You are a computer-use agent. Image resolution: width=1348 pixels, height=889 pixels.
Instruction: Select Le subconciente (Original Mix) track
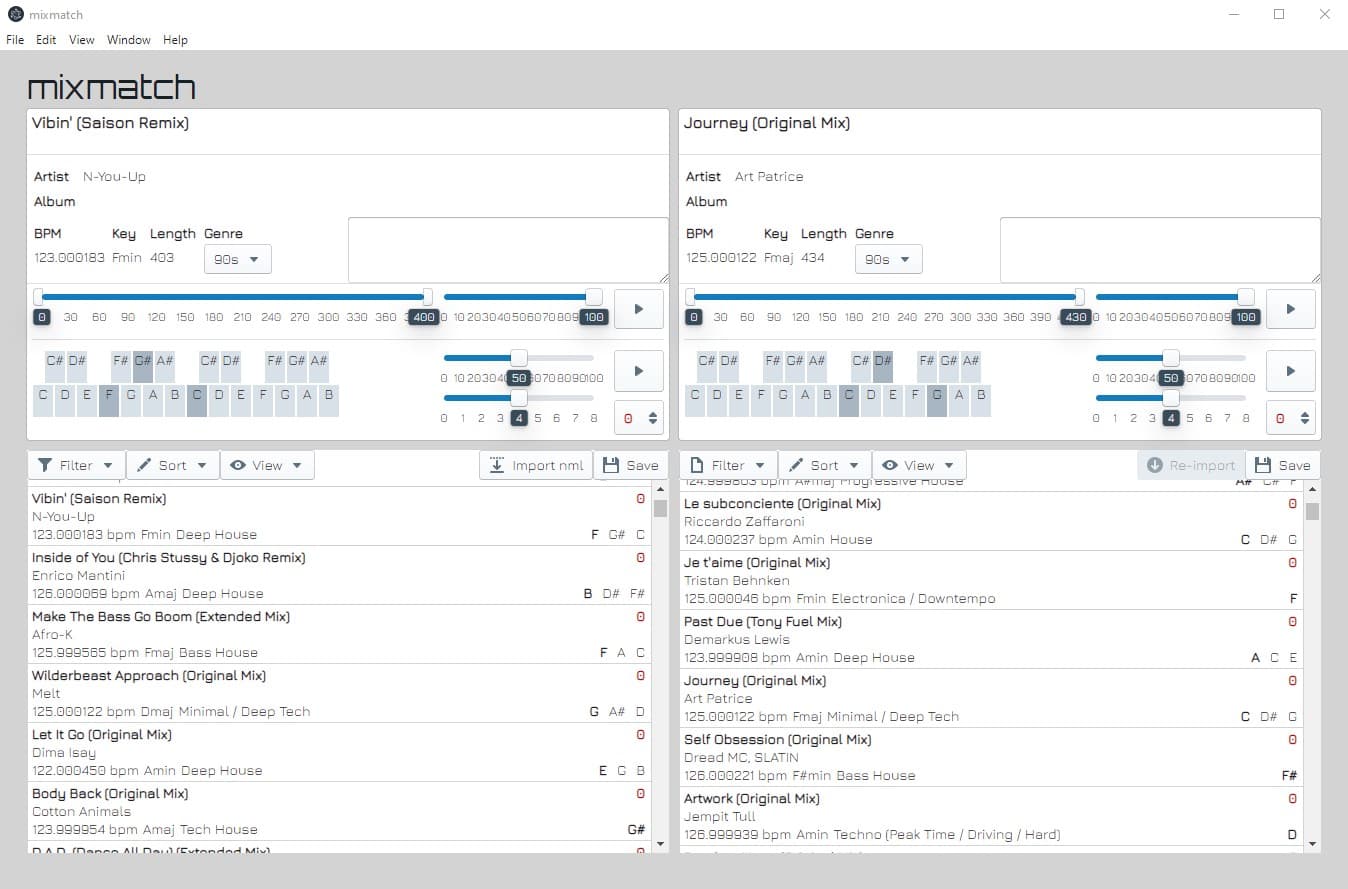pyautogui.click(x=991, y=521)
